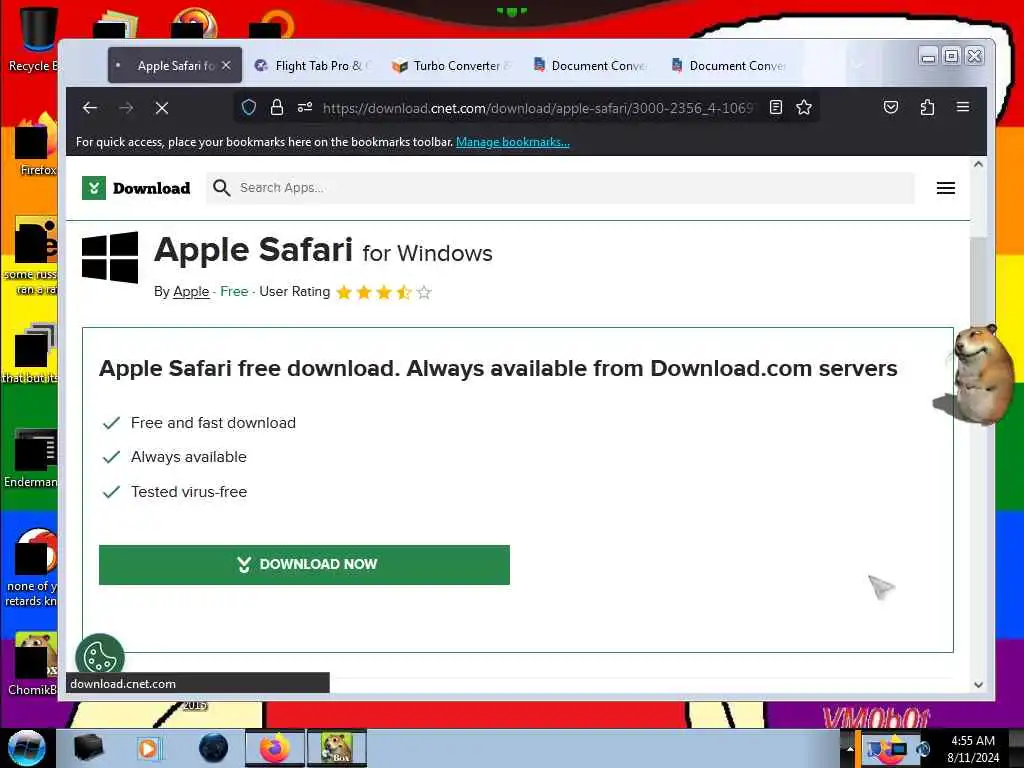
Task: Click the 'Free and fast download' text
Action: 213,423
